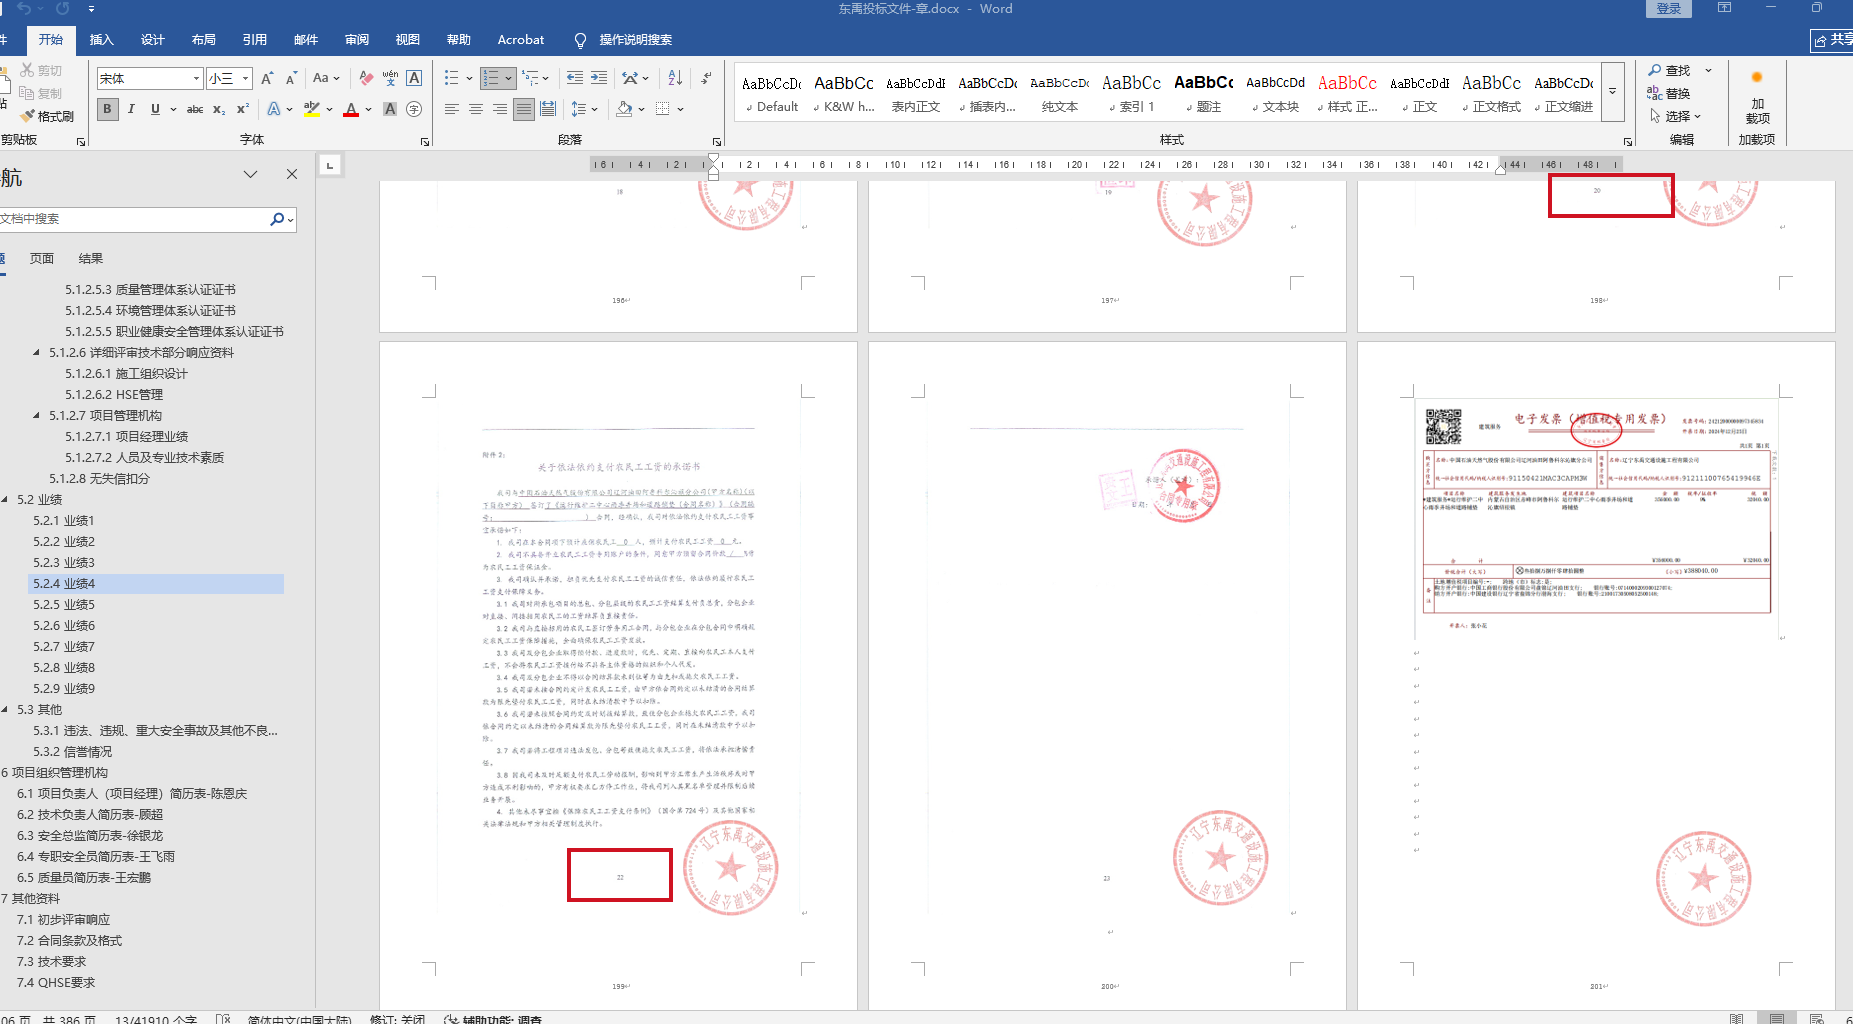Screen dimensions: 1853x1024
Task: Click the paragraph borders icon
Action: [662, 109]
